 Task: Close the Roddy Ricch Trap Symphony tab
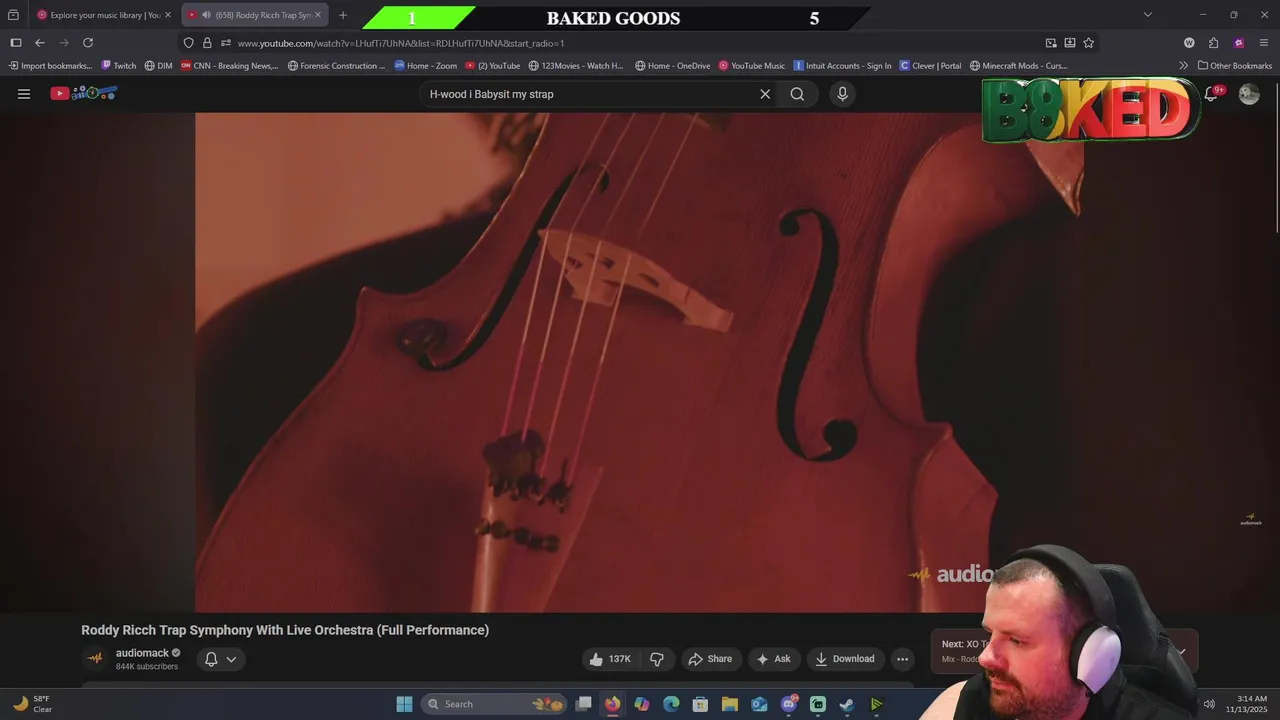click(x=318, y=15)
